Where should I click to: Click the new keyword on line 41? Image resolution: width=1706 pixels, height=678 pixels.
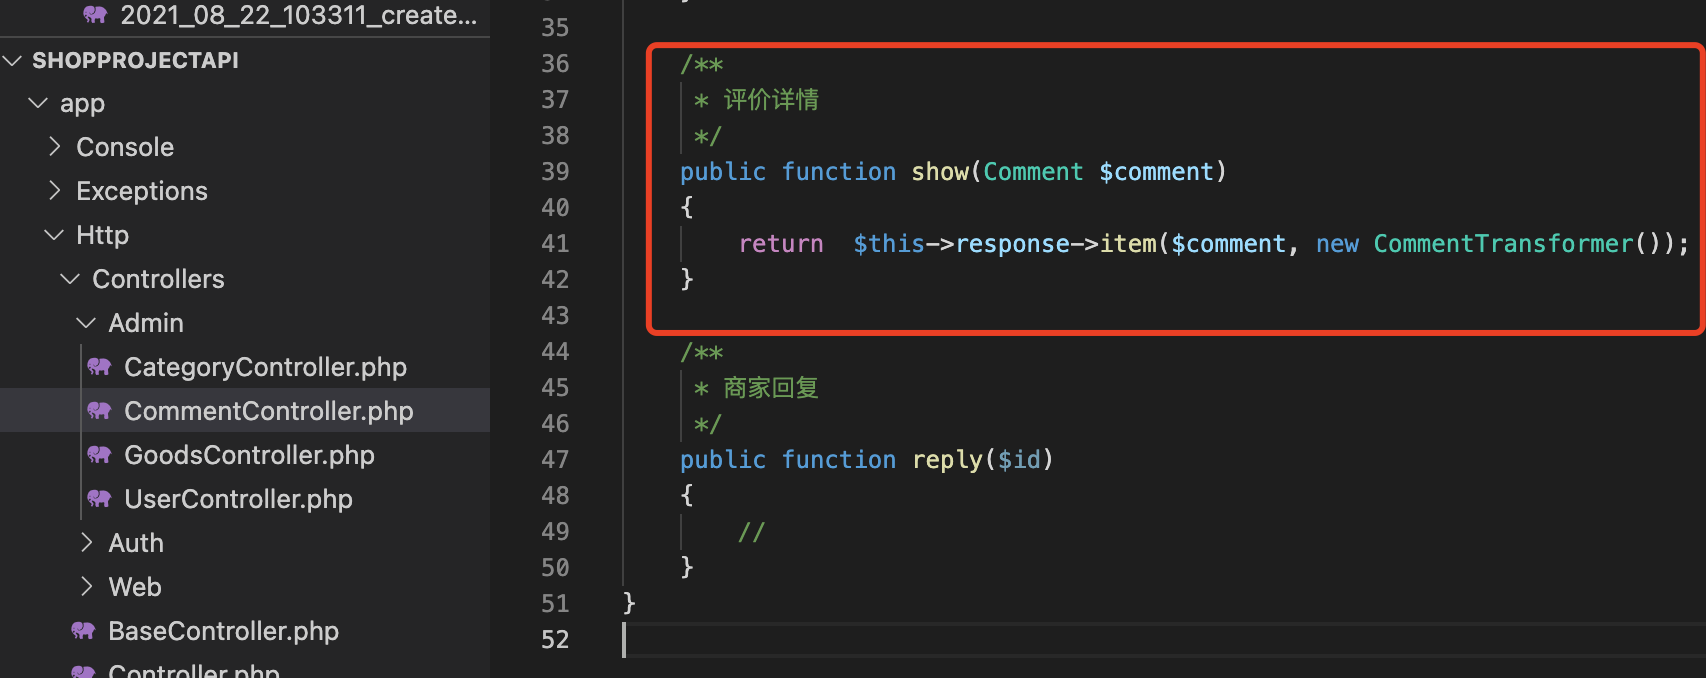pos(1337,244)
